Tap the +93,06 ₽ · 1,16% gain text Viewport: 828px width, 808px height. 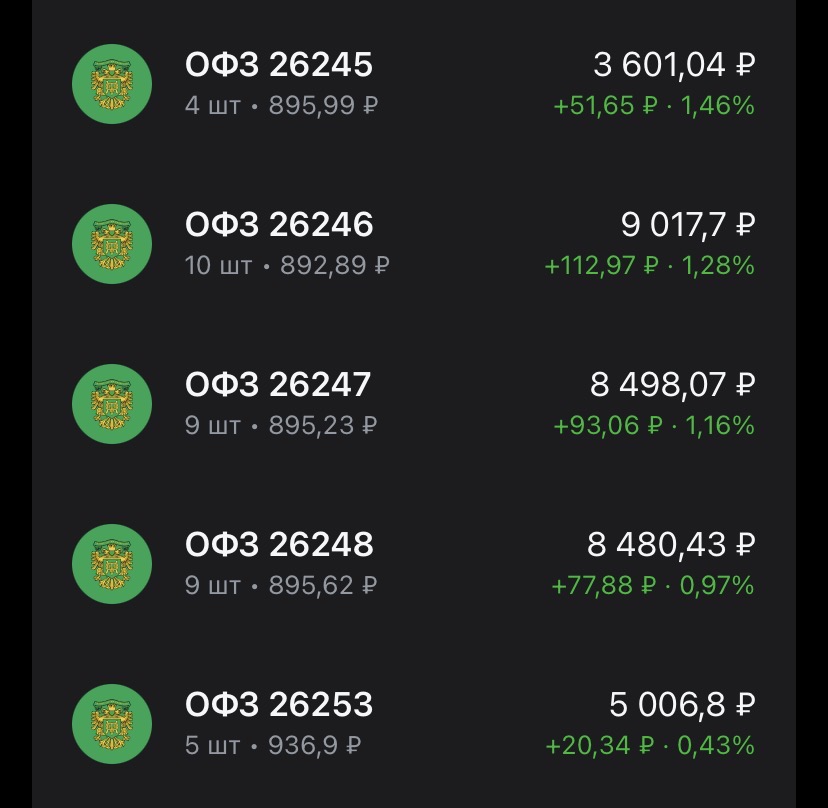(x=654, y=426)
